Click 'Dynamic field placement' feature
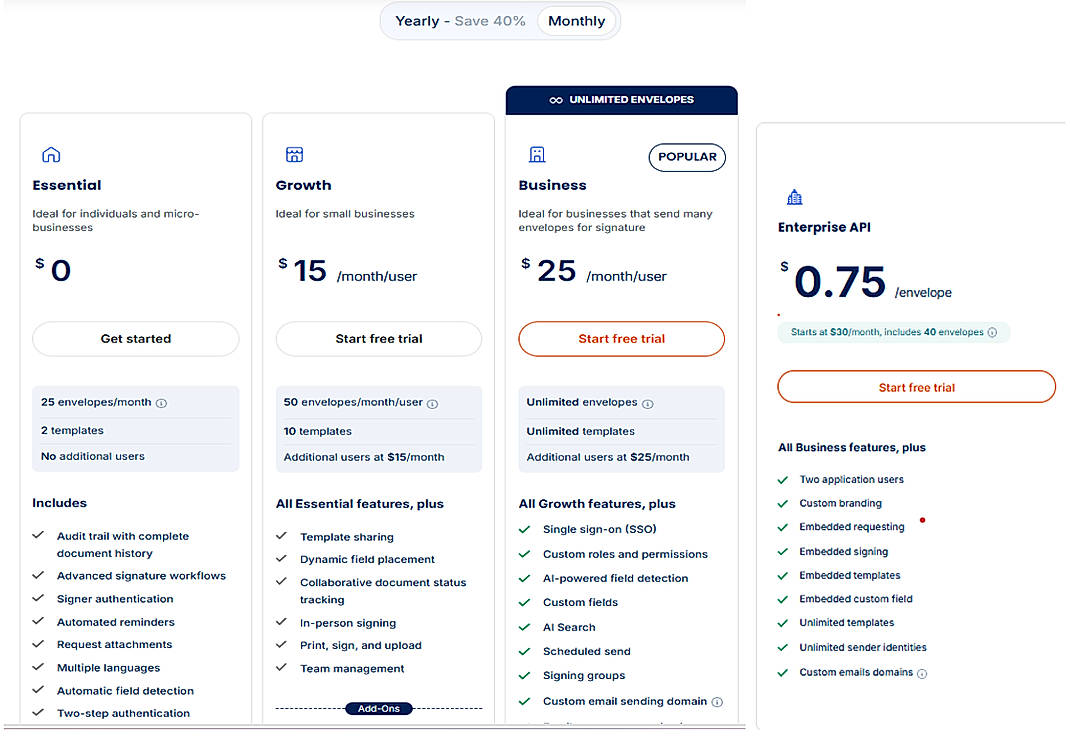 tap(367, 559)
